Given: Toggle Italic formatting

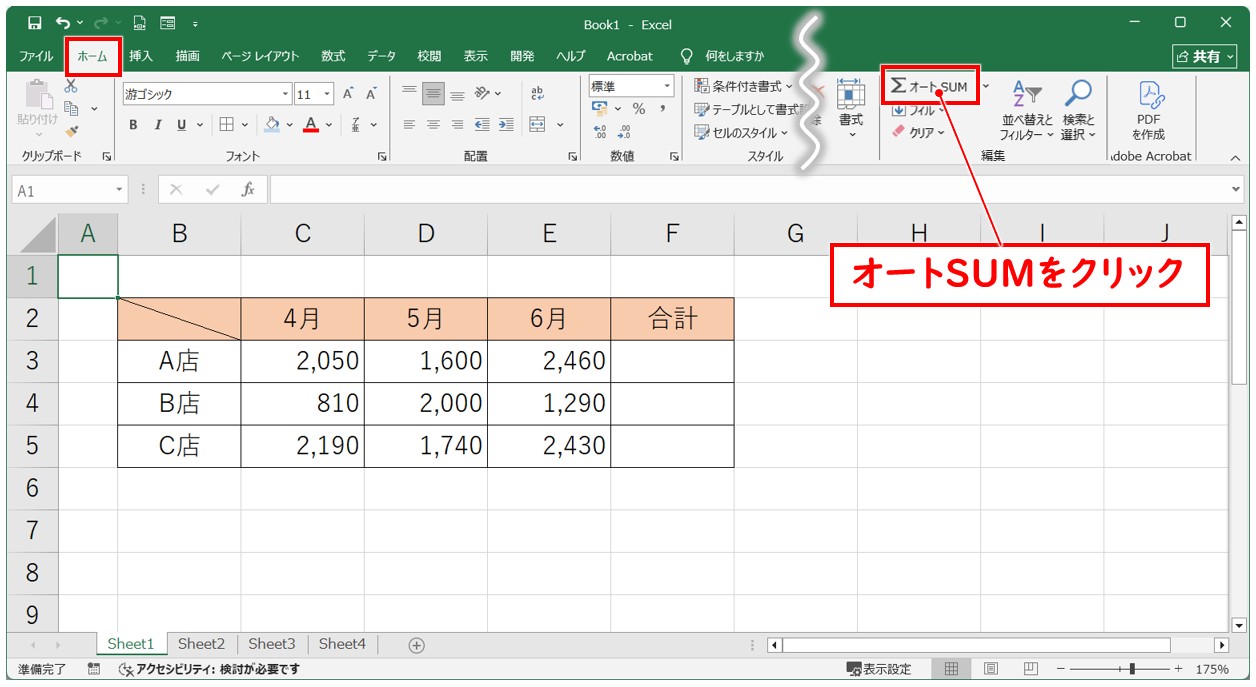Looking at the screenshot, I should [157, 125].
